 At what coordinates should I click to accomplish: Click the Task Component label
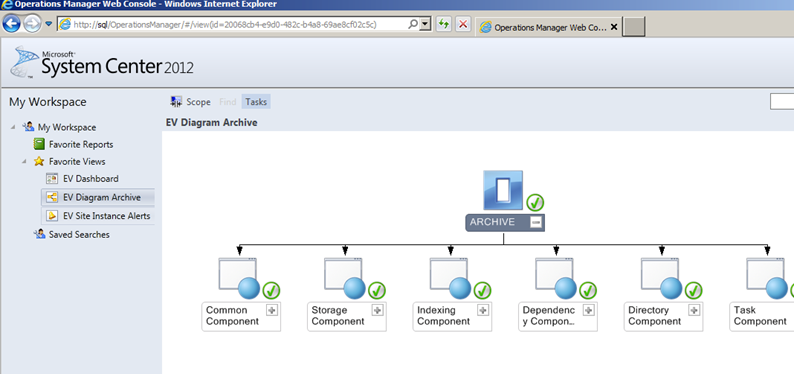760,316
